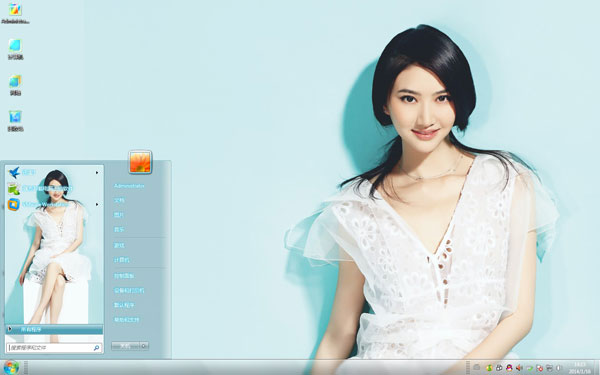Open Pictures (图片) in the Start menu
Viewport: 600px width, 375px height.
(x=119, y=215)
